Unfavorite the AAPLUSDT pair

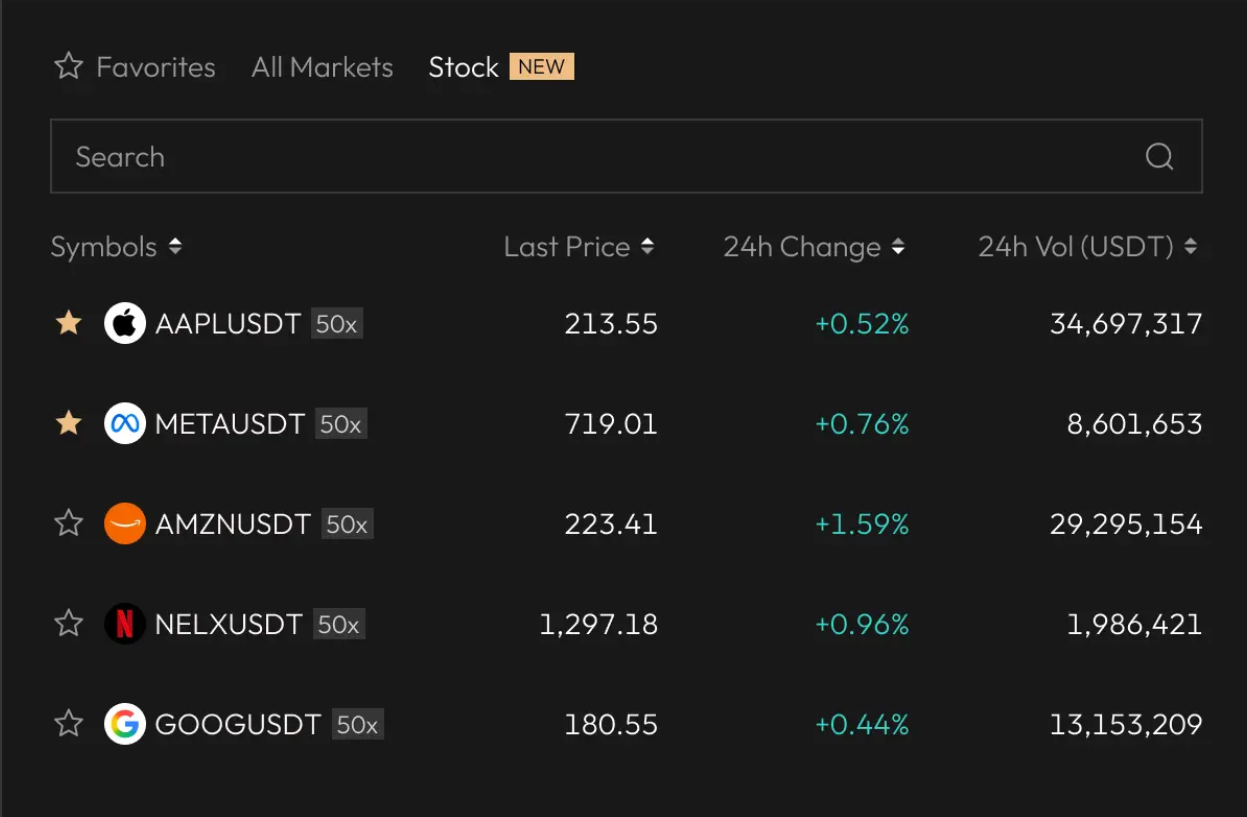coord(68,322)
